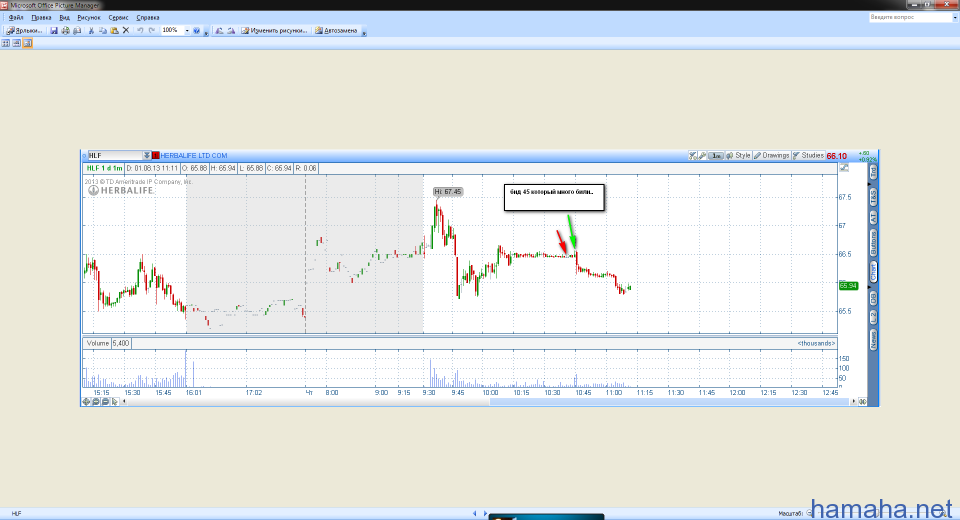Click the HLF symbol input box
Image resolution: width=960 pixels, height=520 pixels.
(x=115, y=156)
